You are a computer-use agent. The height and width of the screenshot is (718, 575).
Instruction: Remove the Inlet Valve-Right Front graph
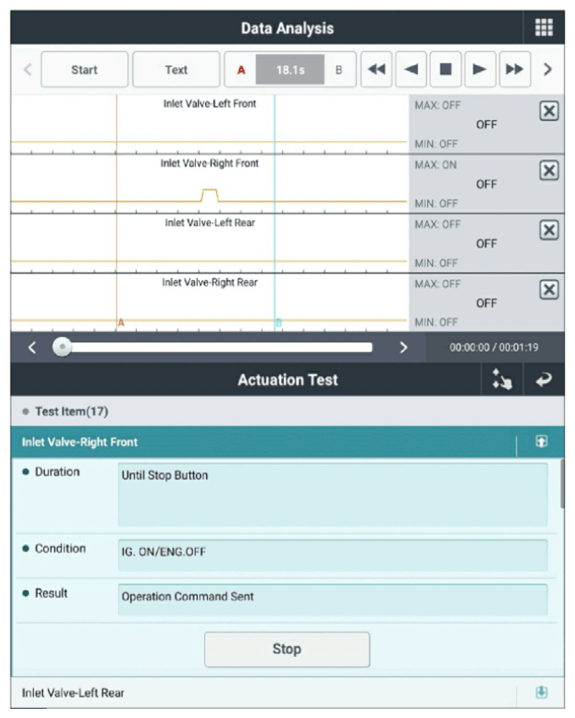click(x=549, y=170)
